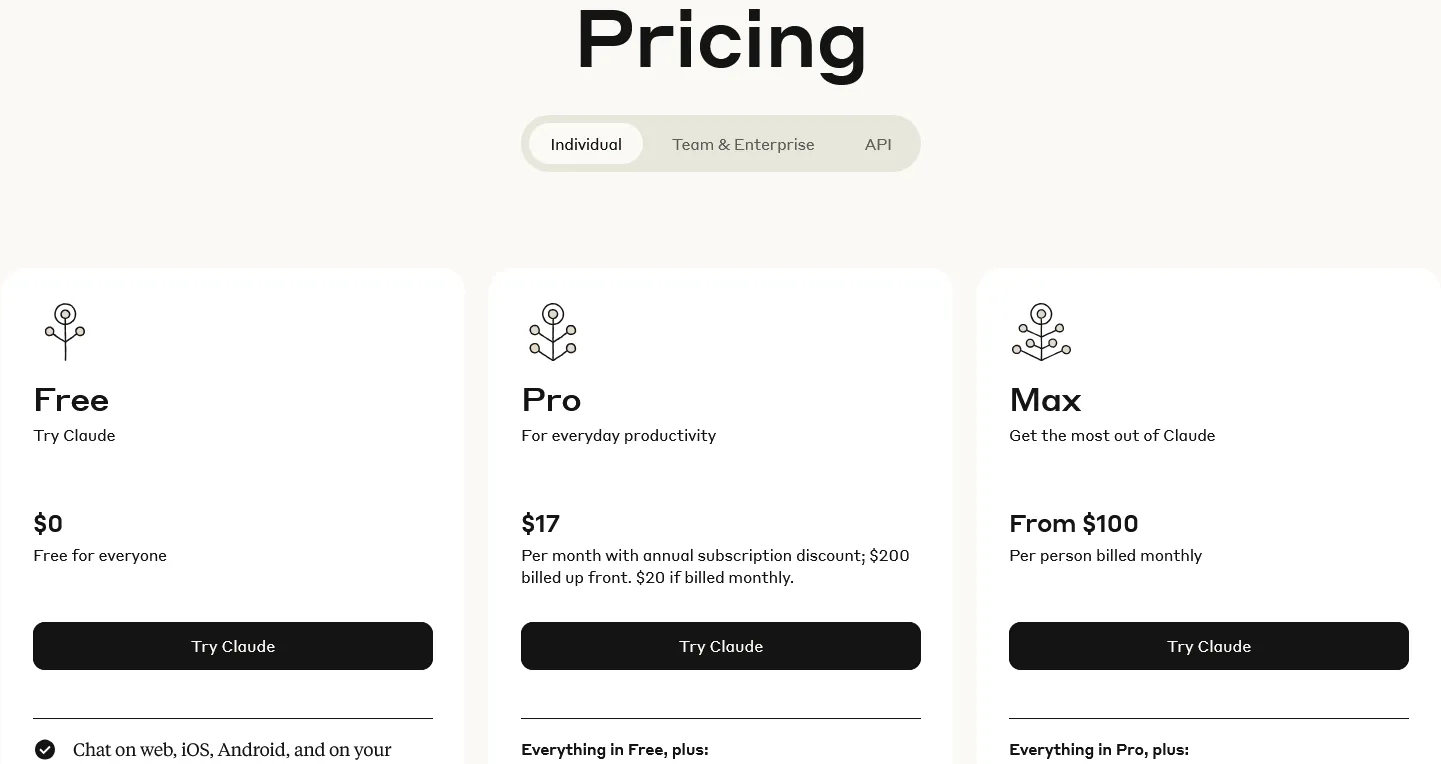Click the Pricing page title
The width and height of the screenshot is (1441, 764).
[721, 42]
